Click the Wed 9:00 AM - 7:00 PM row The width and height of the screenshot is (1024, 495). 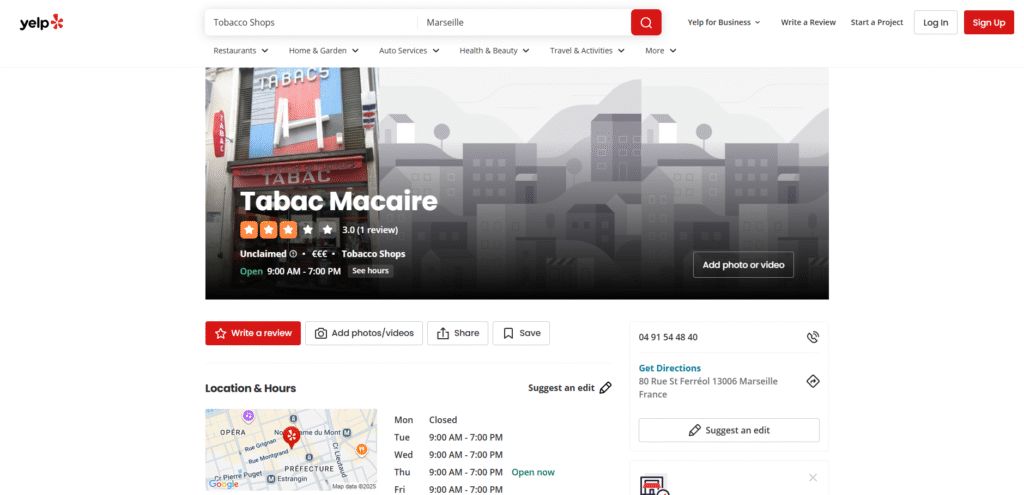(x=449, y=455)
